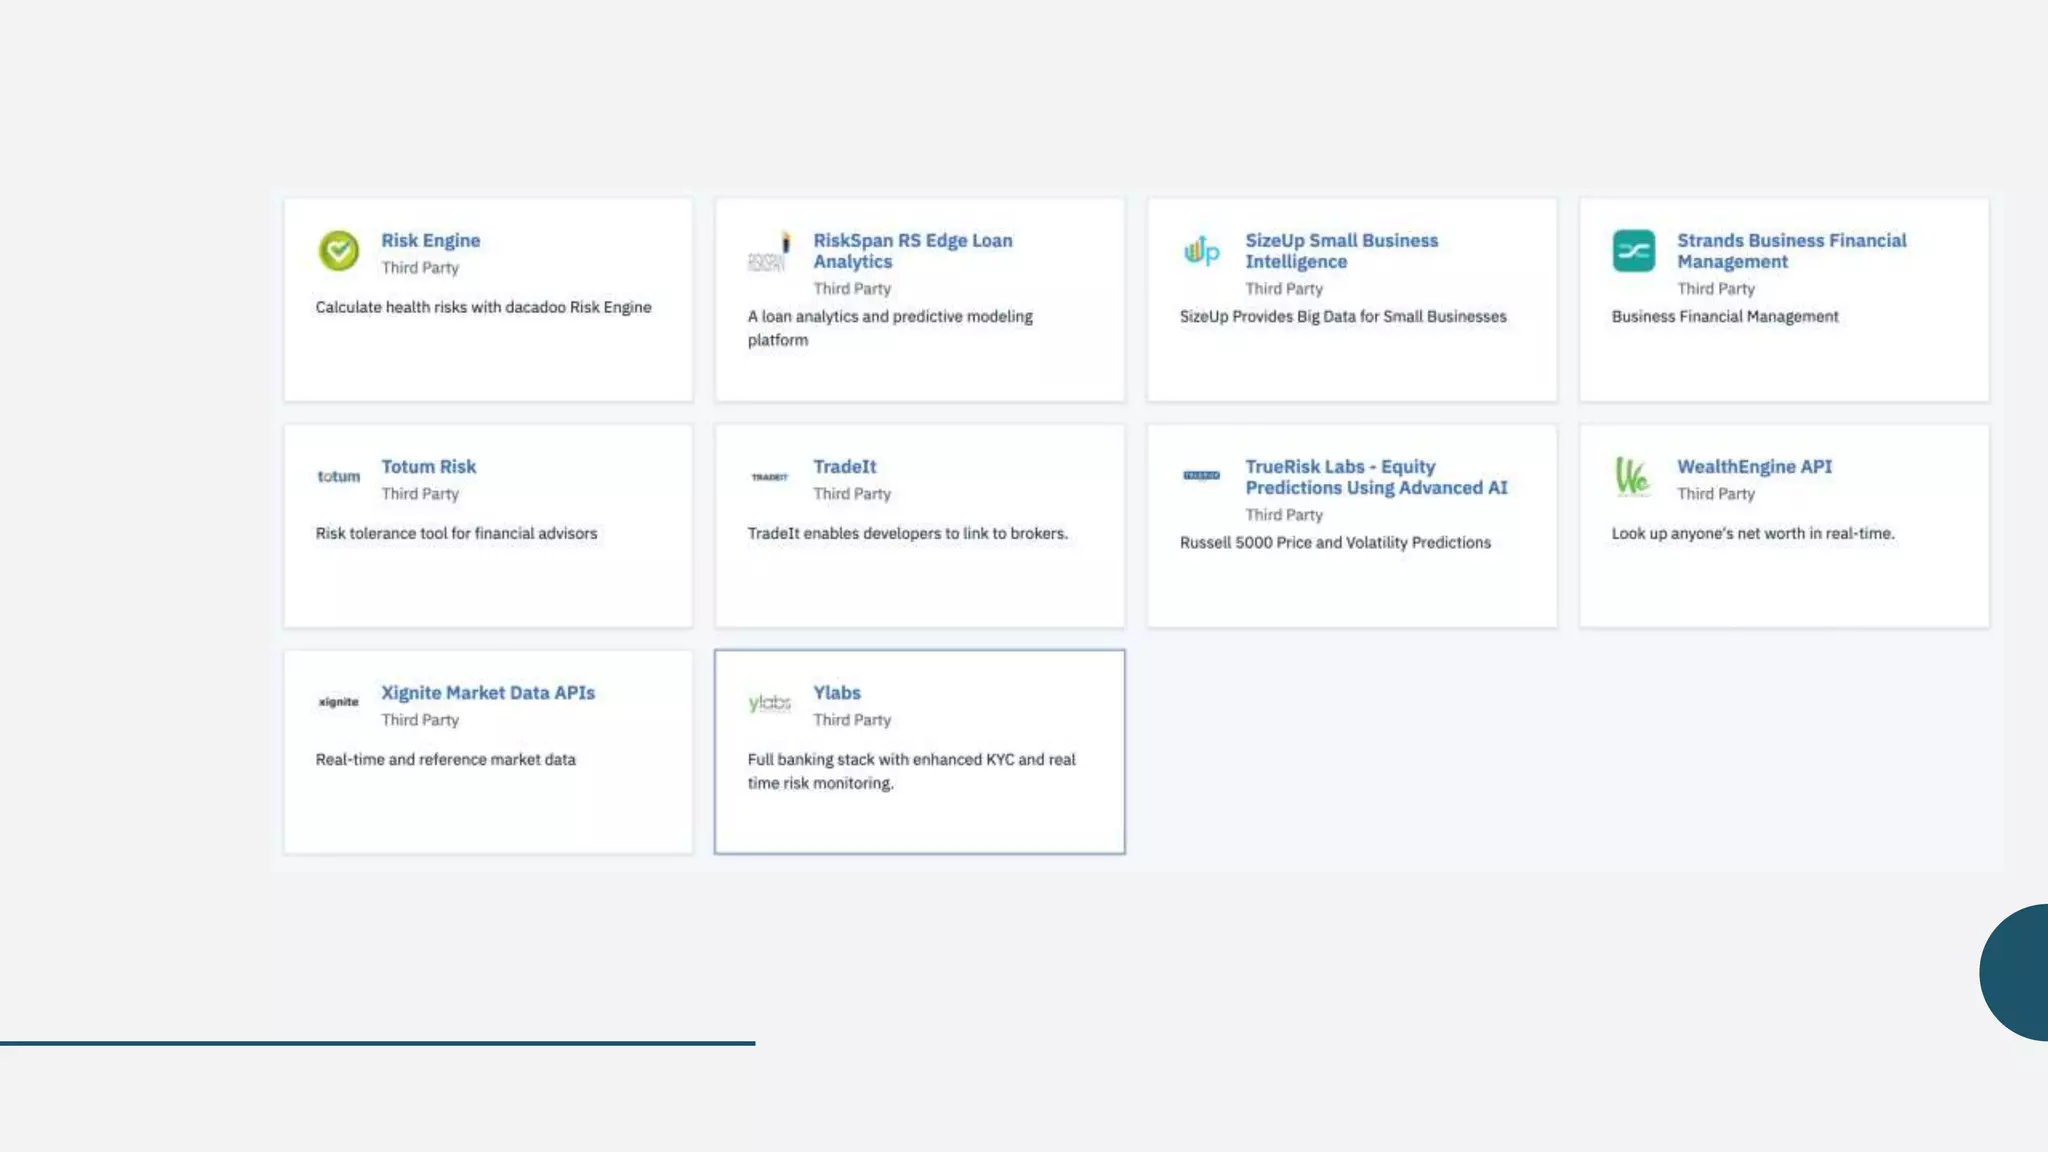
Task: Click the TrueRisk Labs logo icon
Action: point(1201,476)
